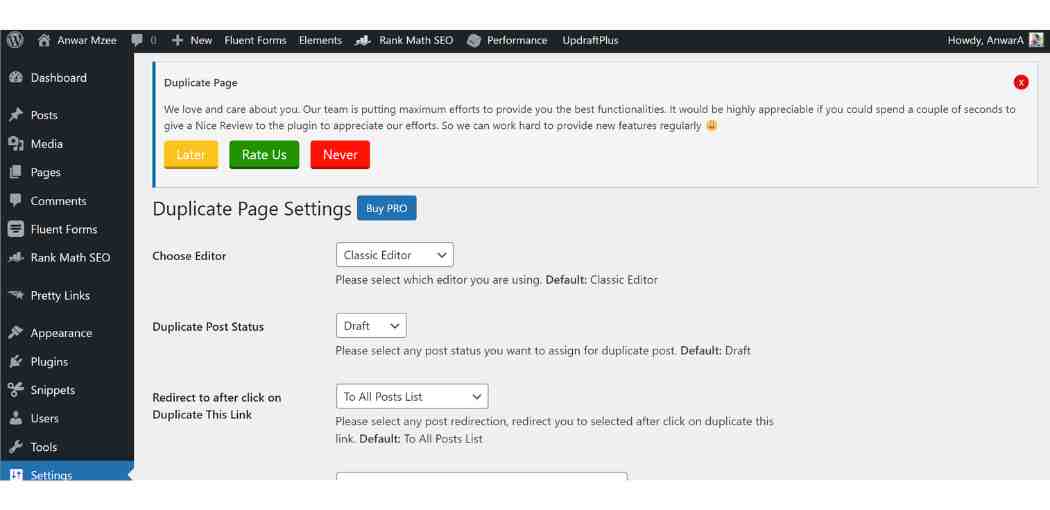Screen dimensions: 1050x510
Task: Open the Redirect To All Posts List dropdown
Action: pyautogui.click(x=412, y=396)
